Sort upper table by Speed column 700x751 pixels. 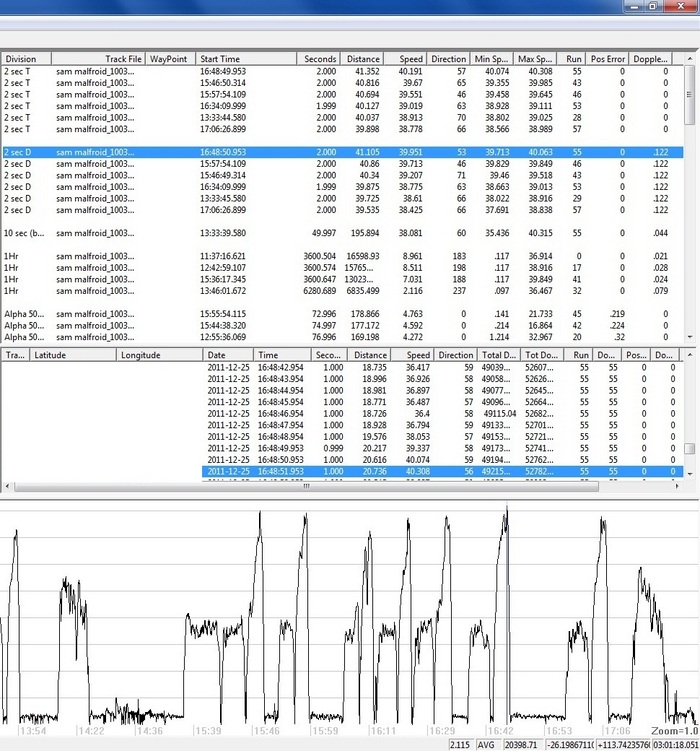(x=406, y=59)
